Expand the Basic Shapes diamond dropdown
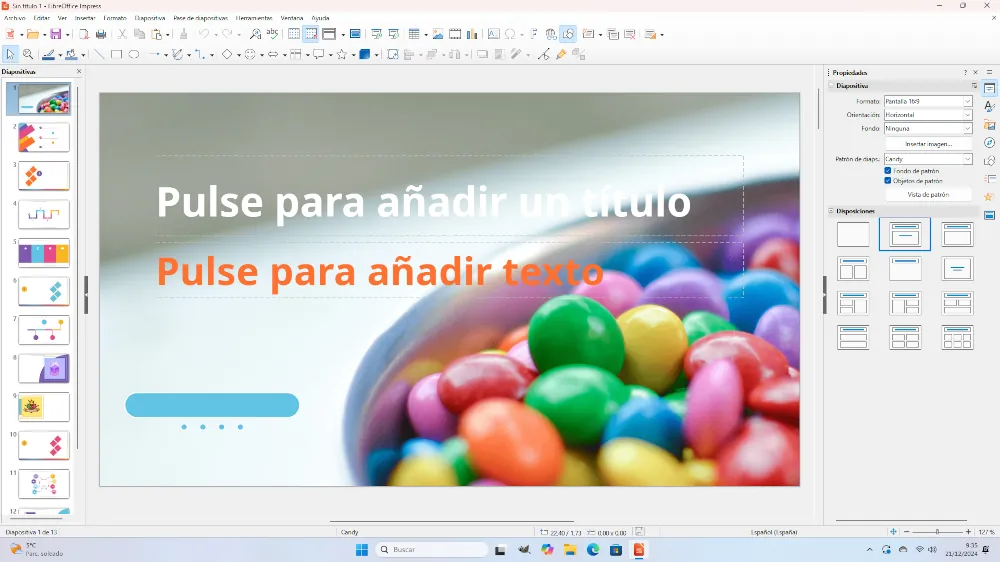1000x562 pixels. point(239,55)
